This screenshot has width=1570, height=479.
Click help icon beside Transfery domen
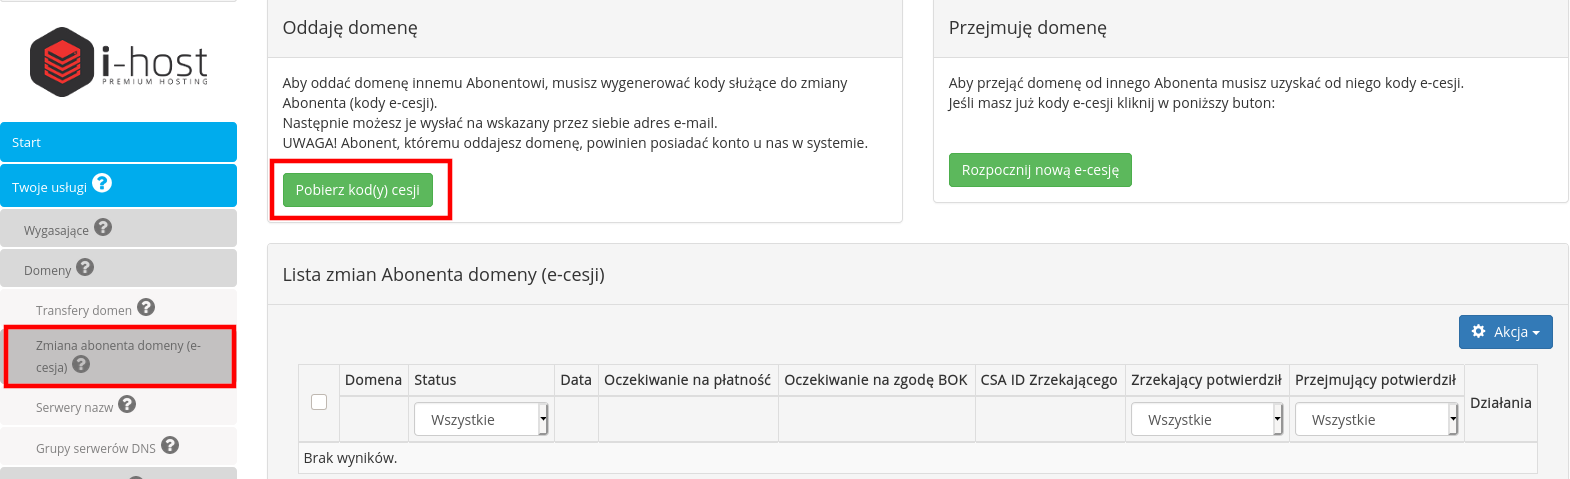(146, 307)
